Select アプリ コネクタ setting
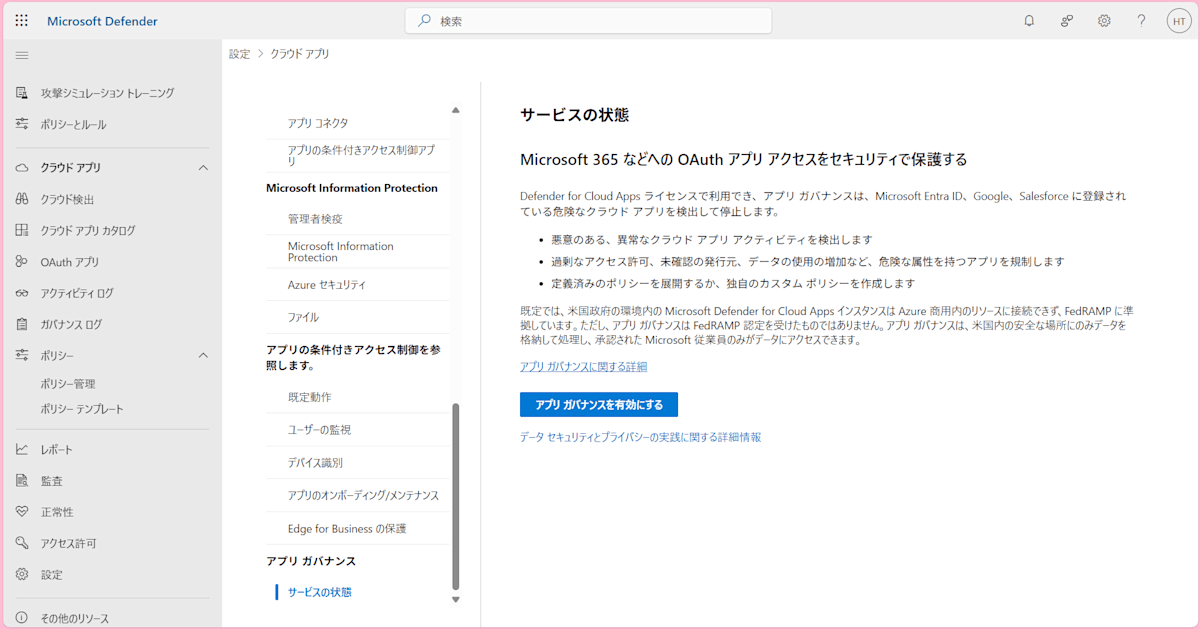1200x629 pixels. coord(318,123)
